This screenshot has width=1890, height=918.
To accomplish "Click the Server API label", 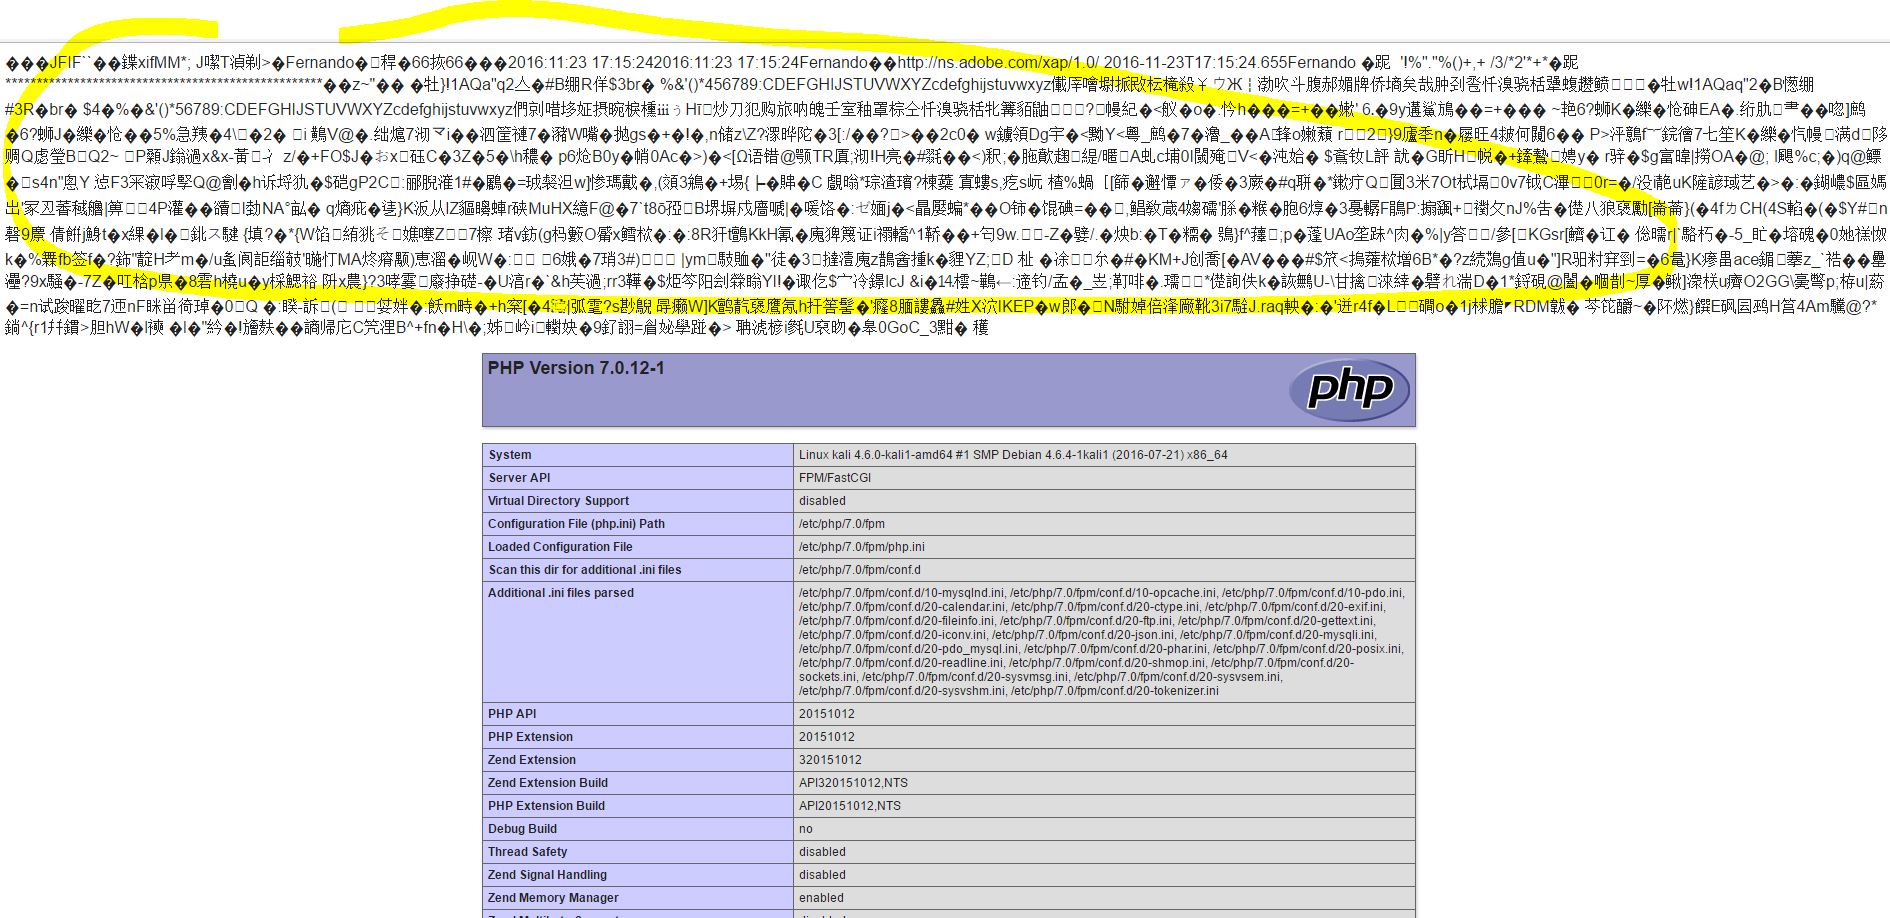I will click(519, 478).
